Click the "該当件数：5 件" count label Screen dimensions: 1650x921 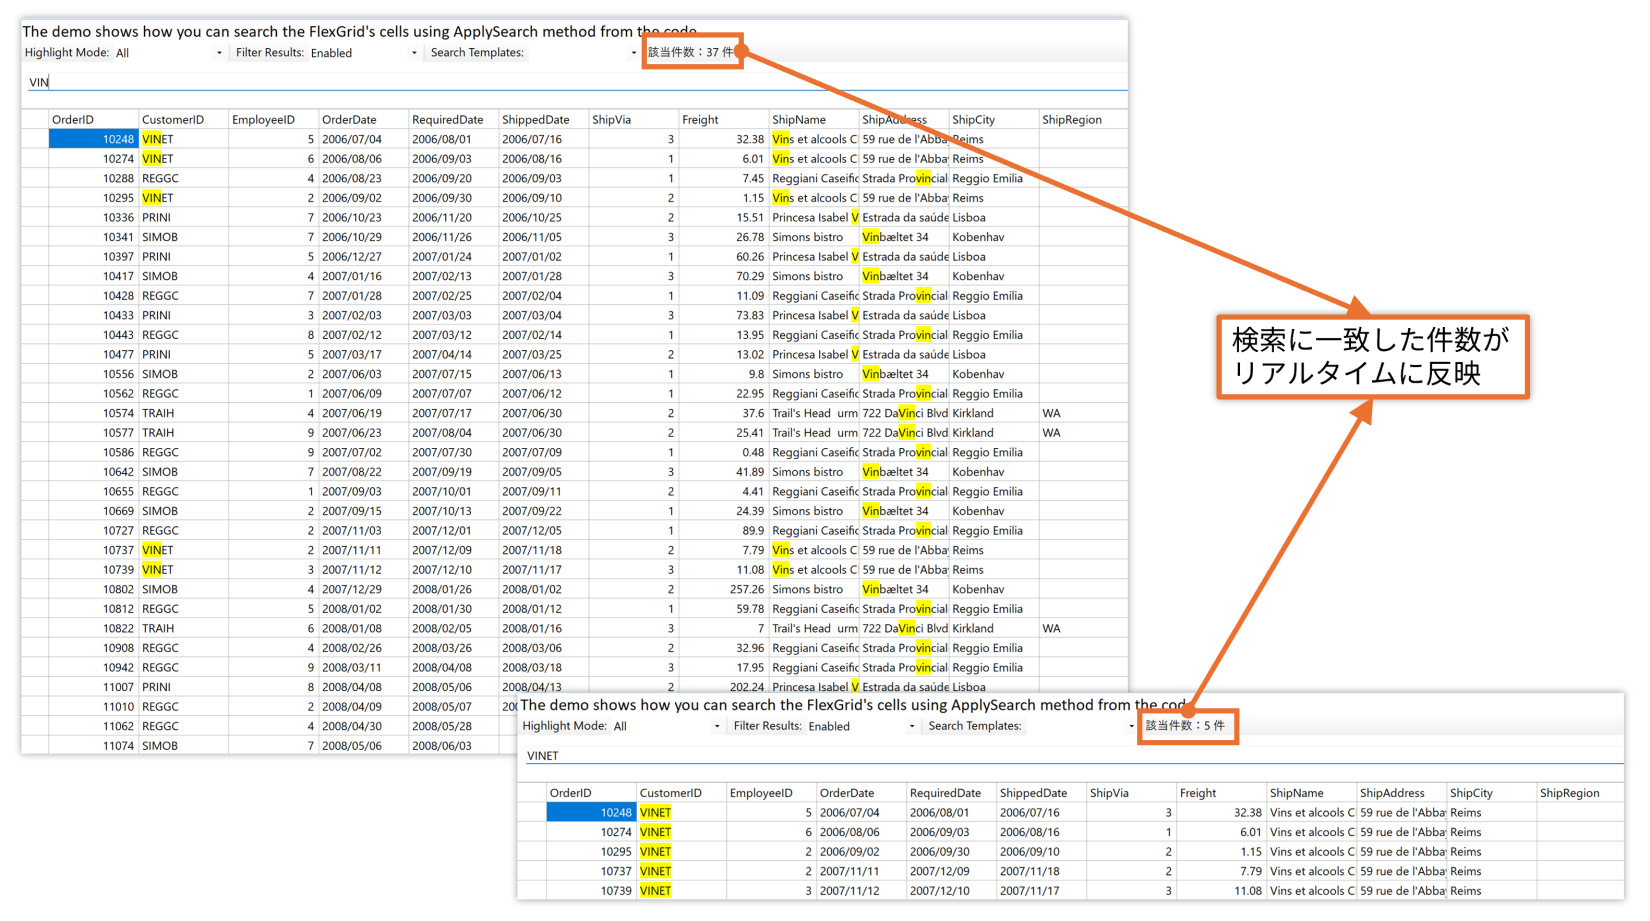(x=1186, y=726)
